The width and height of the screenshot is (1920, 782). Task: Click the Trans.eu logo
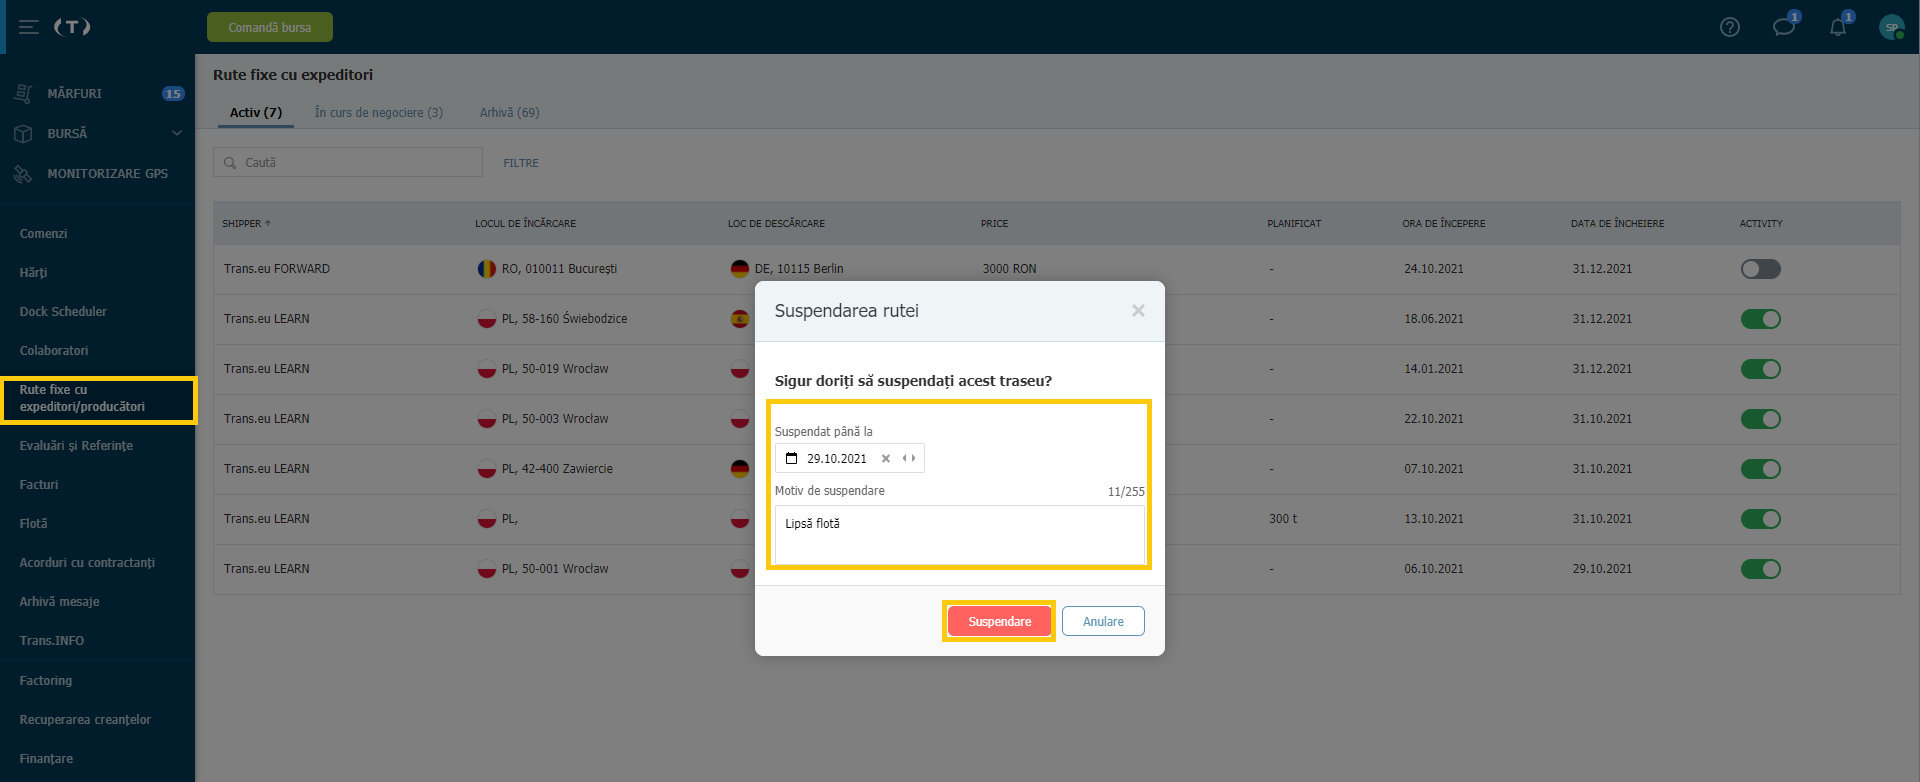tap(72, 27)
